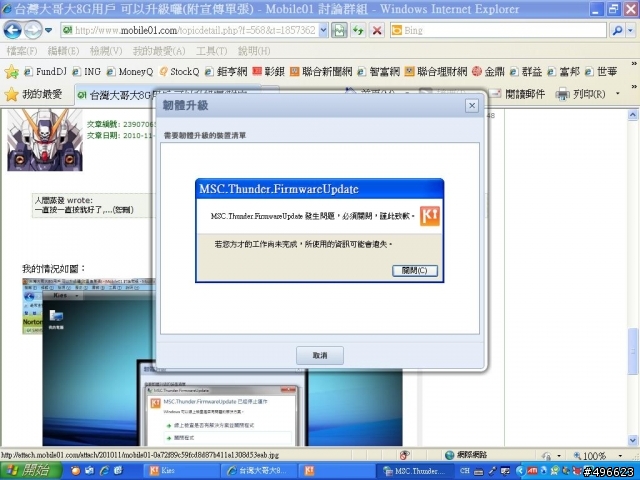
Task: Open the 我的最愛(A) menu
Action: pos(159,51)
